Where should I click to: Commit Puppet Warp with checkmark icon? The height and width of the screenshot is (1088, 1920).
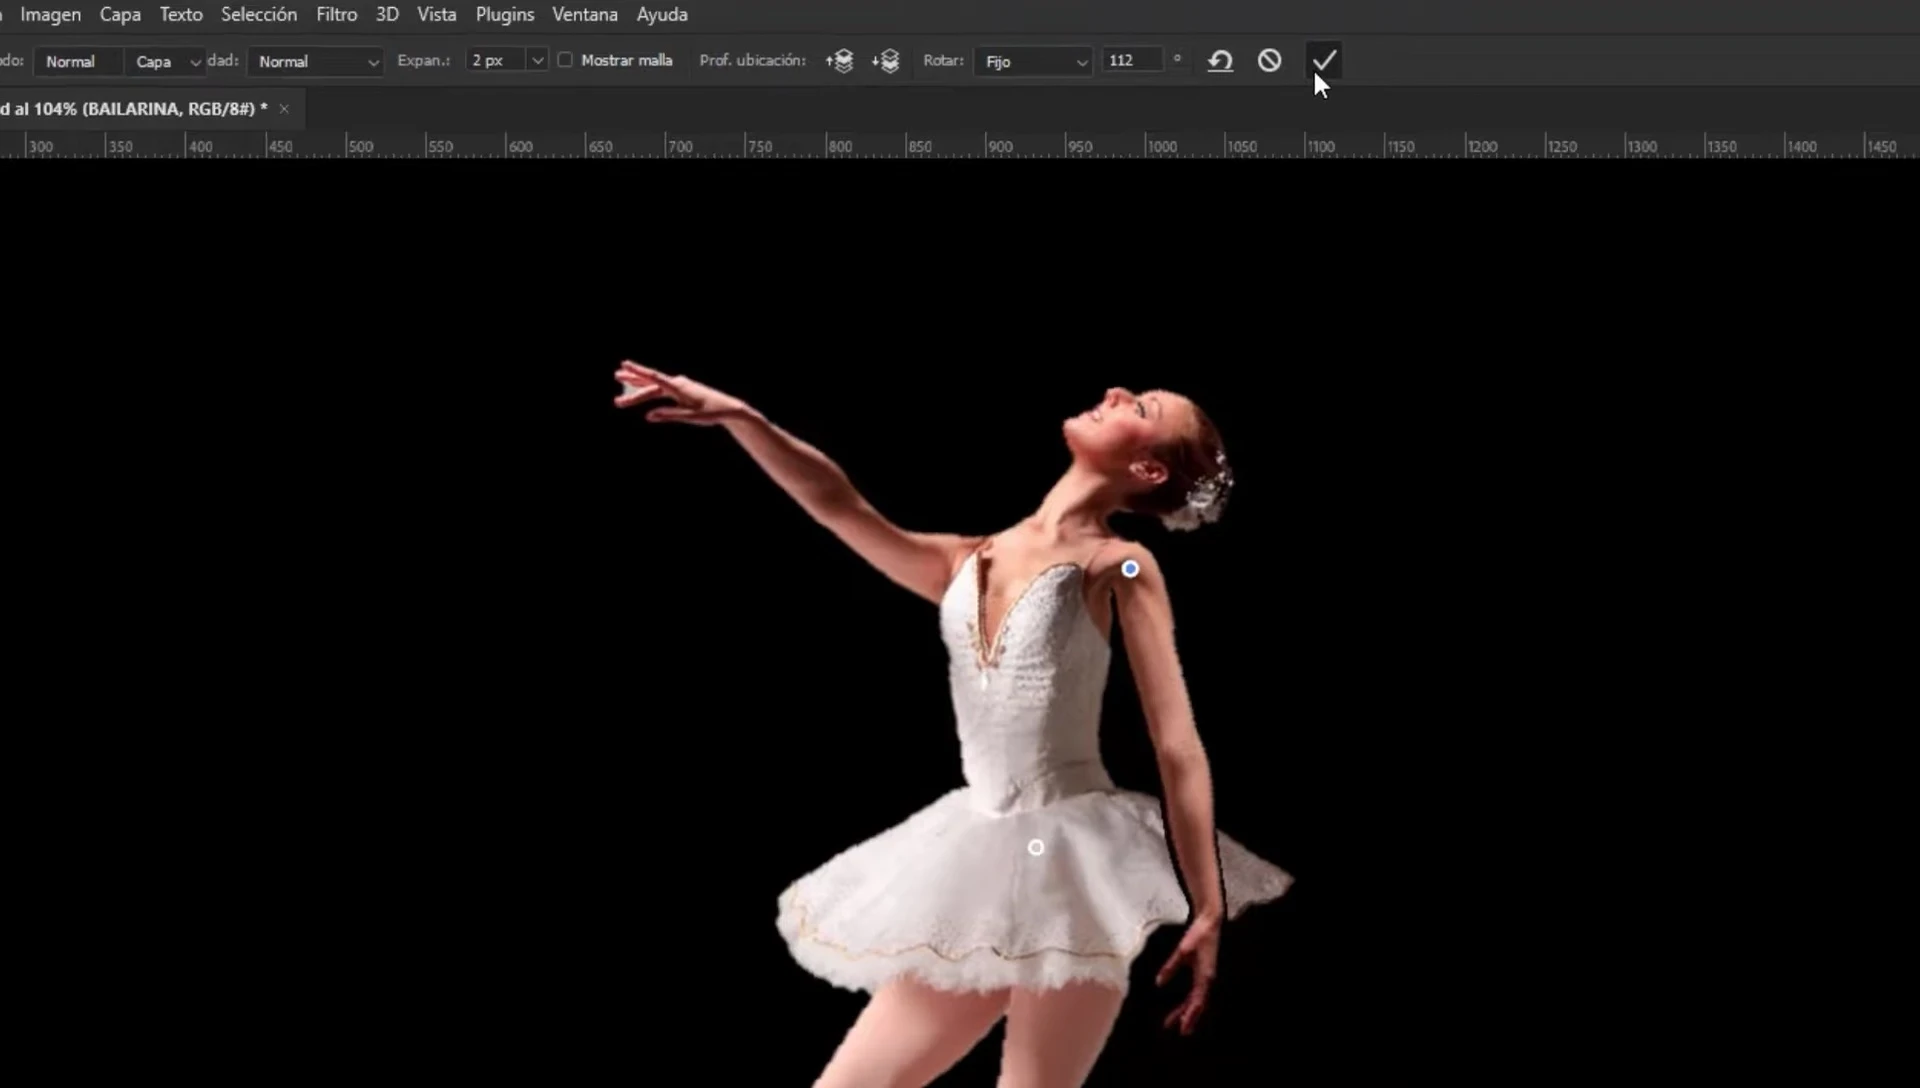[x=1324, y=61]
